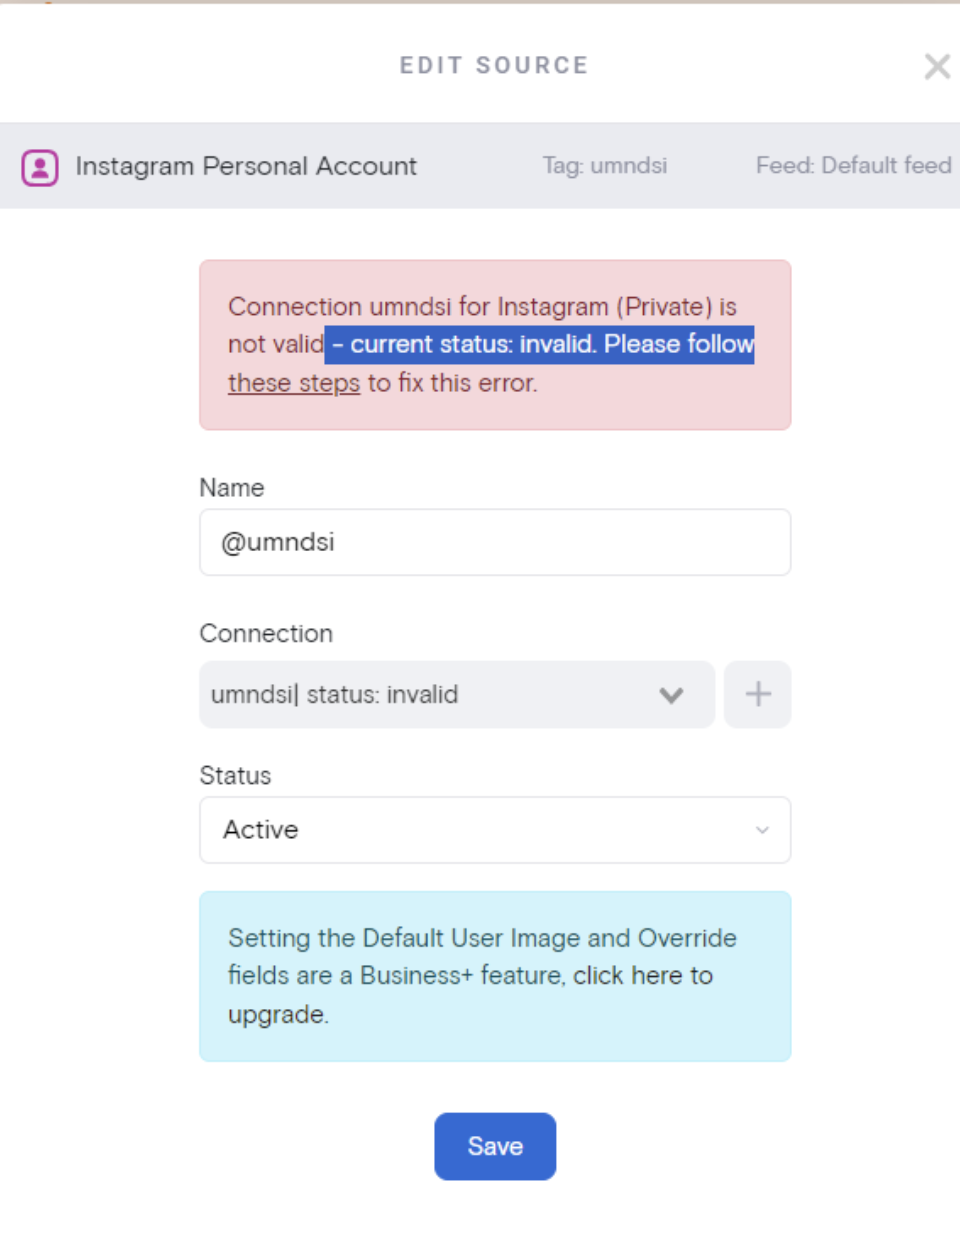Viewport: 960px width, 1252px height.
Task: Click into the Name field with @umndsi
Action: pos(494,543)
